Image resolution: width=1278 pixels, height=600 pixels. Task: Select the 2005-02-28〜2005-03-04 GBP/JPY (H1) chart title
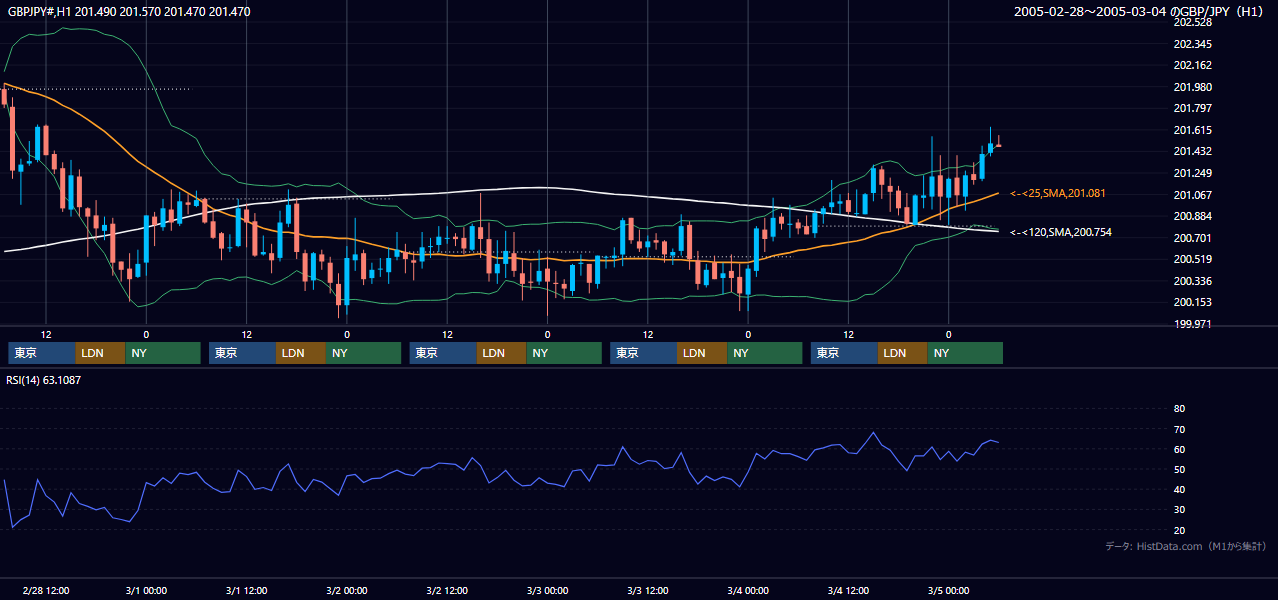(1140, 12)
